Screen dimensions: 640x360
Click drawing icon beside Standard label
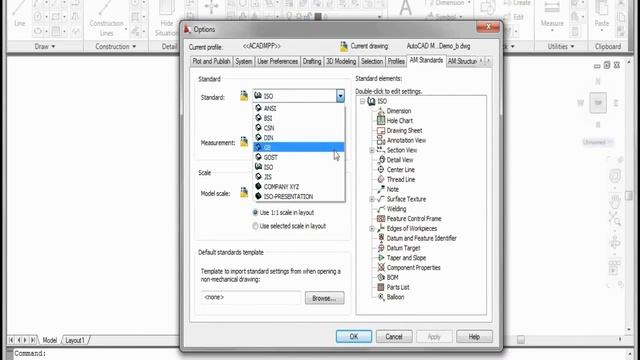[x=244, y=96]
